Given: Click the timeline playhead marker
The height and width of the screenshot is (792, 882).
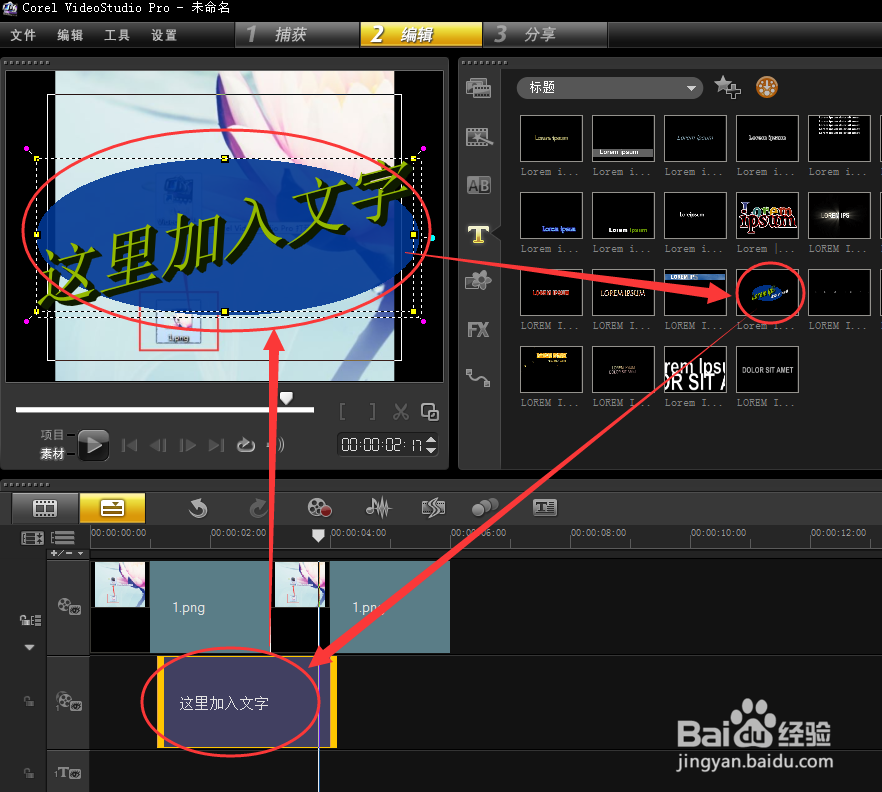Looking at the screenshot, I should click(318, 535).
